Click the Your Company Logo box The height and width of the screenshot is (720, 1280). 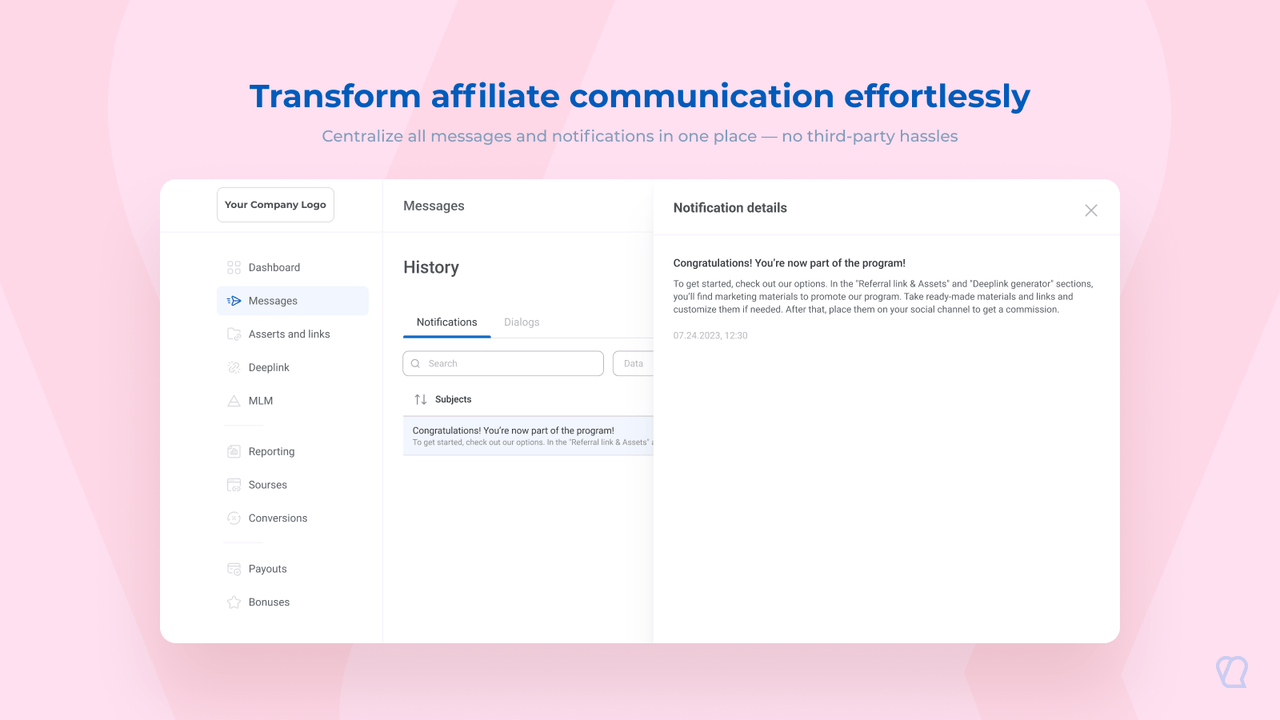[x=275, y=205]
